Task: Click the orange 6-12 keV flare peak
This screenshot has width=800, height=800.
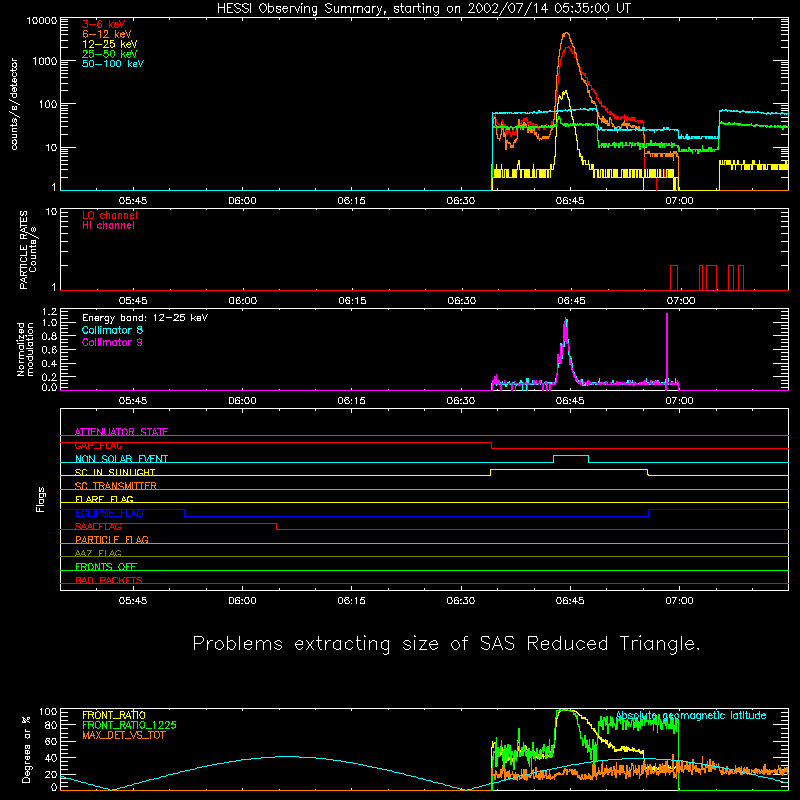Action: click(x=566, y=34)
